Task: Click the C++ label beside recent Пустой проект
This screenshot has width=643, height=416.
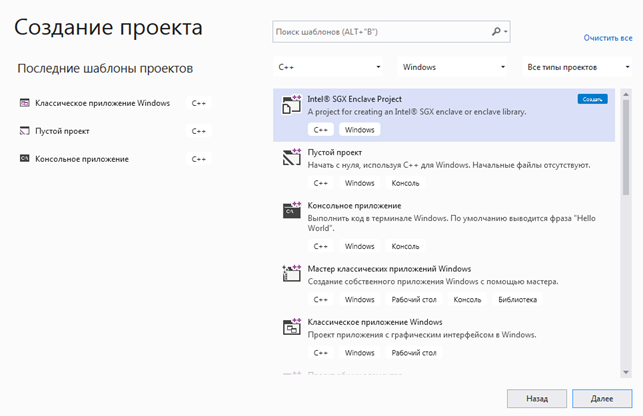Action: [x=198, y=131]
